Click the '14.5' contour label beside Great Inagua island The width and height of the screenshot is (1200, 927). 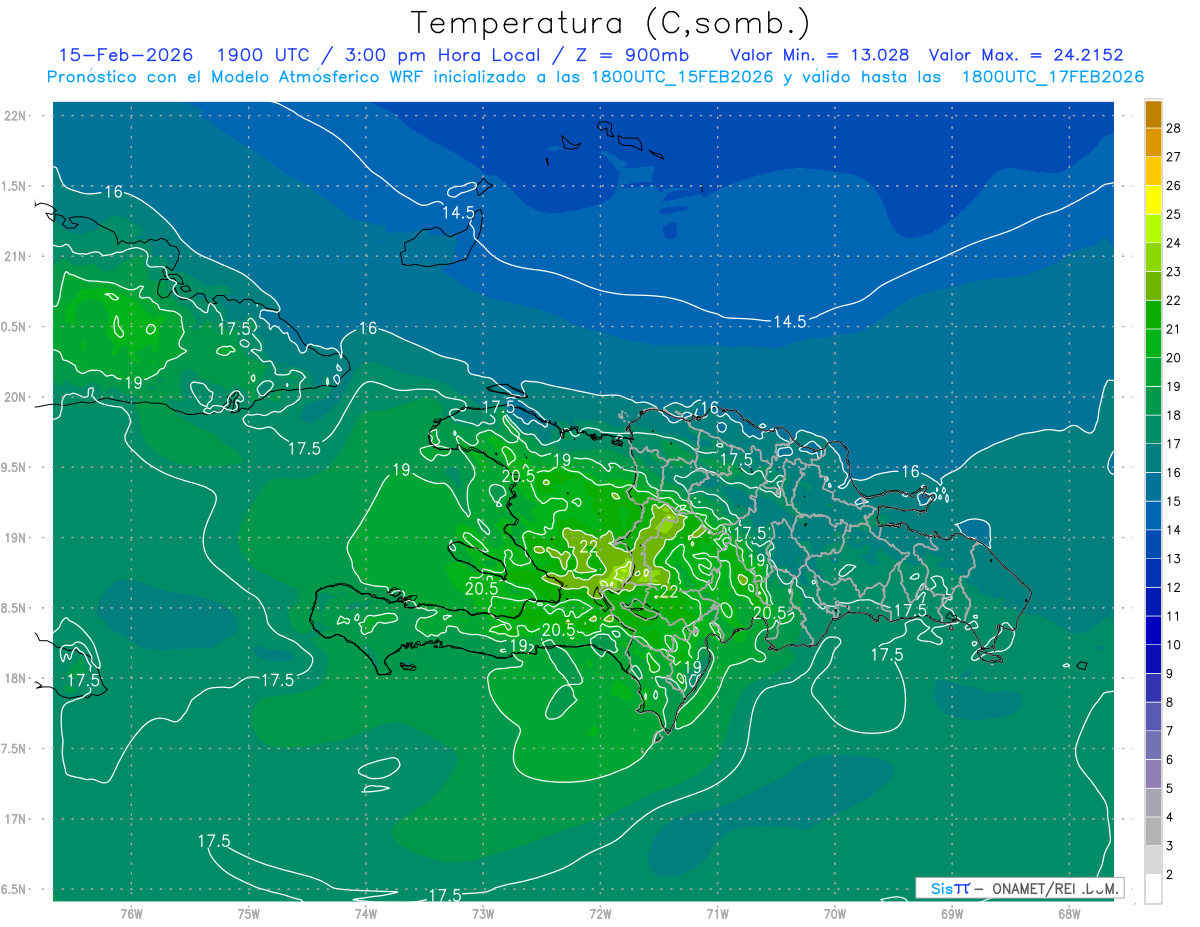click(458, 212)
